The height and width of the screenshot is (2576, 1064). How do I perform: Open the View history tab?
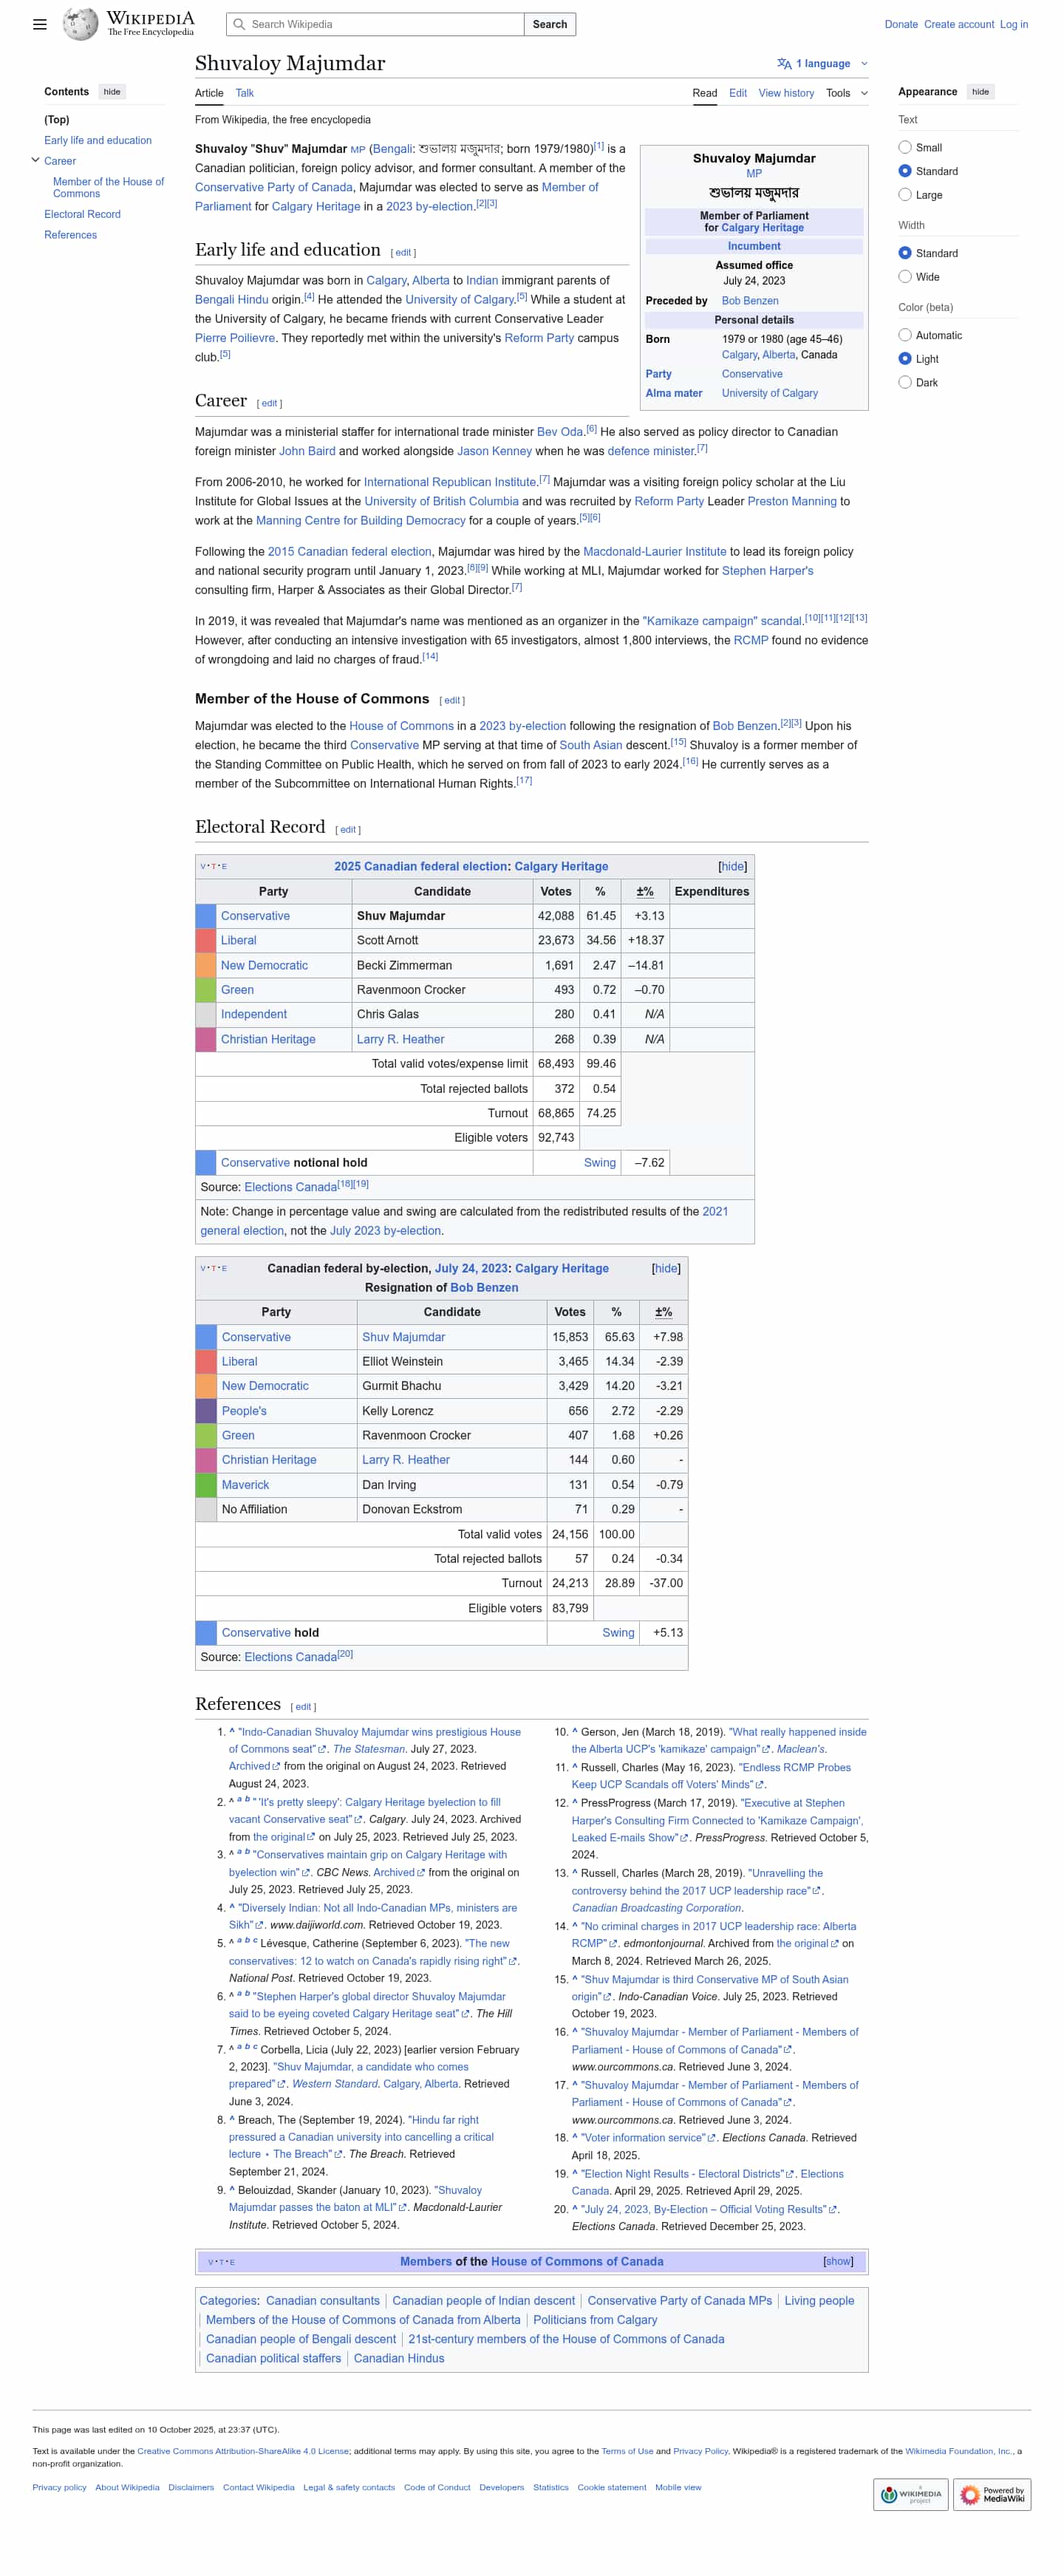pyautogui.click(x=786, y=93)
